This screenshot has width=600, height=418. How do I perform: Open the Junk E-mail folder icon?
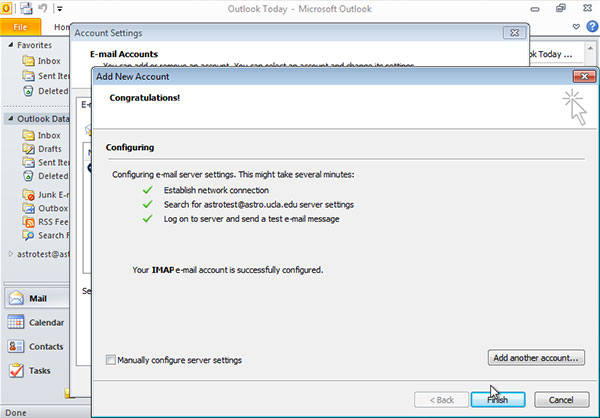(28, 195)
